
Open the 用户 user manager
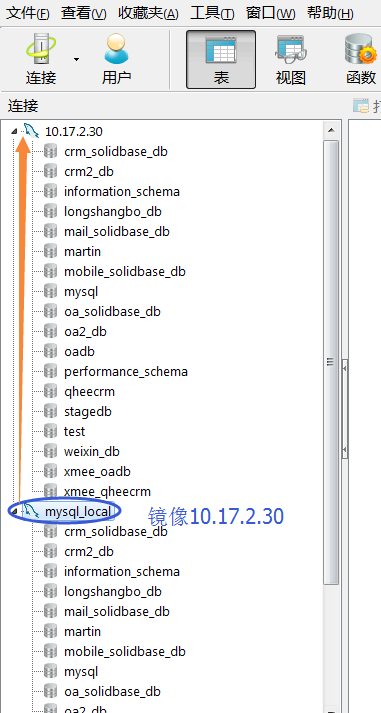pyautogui.click(x=116, y=59)
